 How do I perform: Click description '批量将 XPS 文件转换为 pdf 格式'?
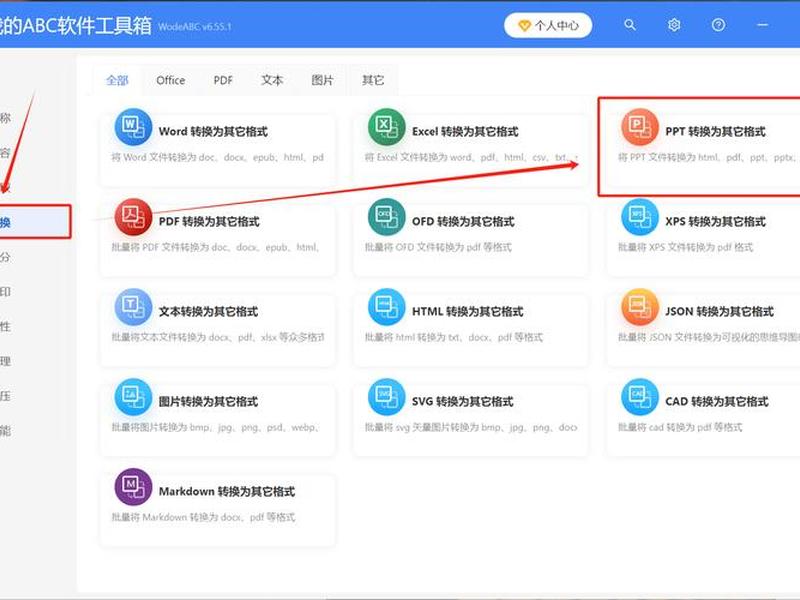(x=686, y=247)
